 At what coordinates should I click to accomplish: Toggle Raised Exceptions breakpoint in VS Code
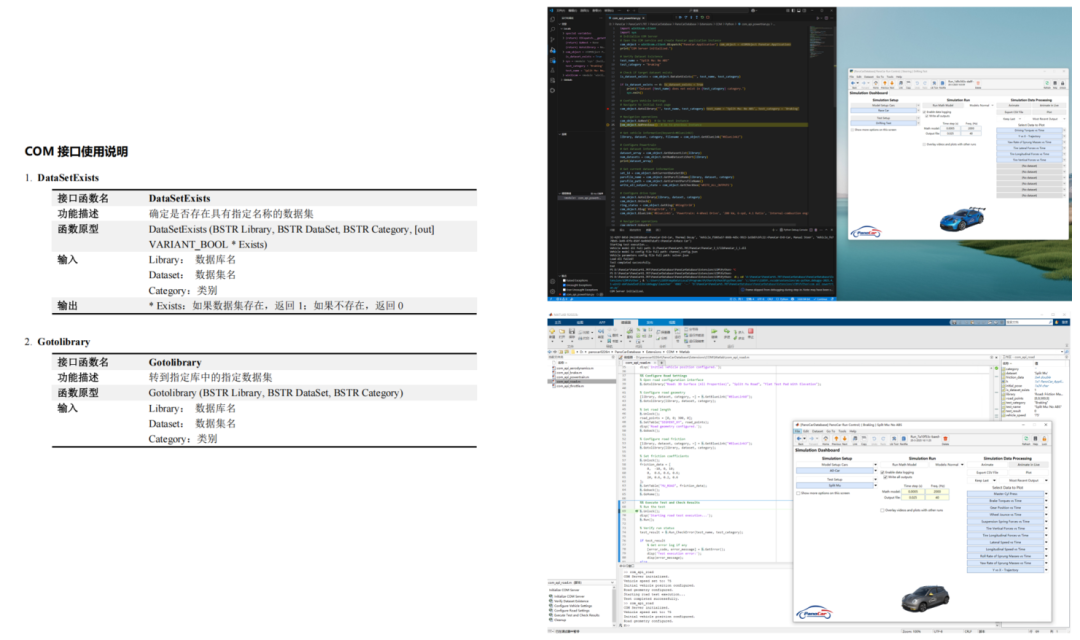point(565,280)
